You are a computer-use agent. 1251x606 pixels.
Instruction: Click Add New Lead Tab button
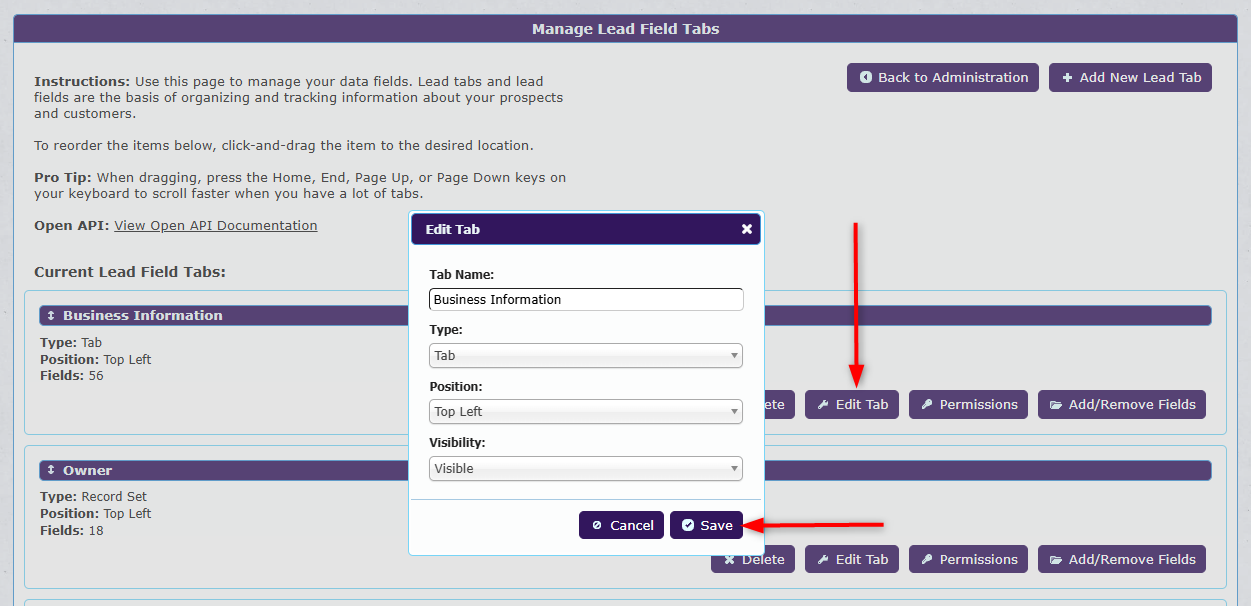[1130, 77]
